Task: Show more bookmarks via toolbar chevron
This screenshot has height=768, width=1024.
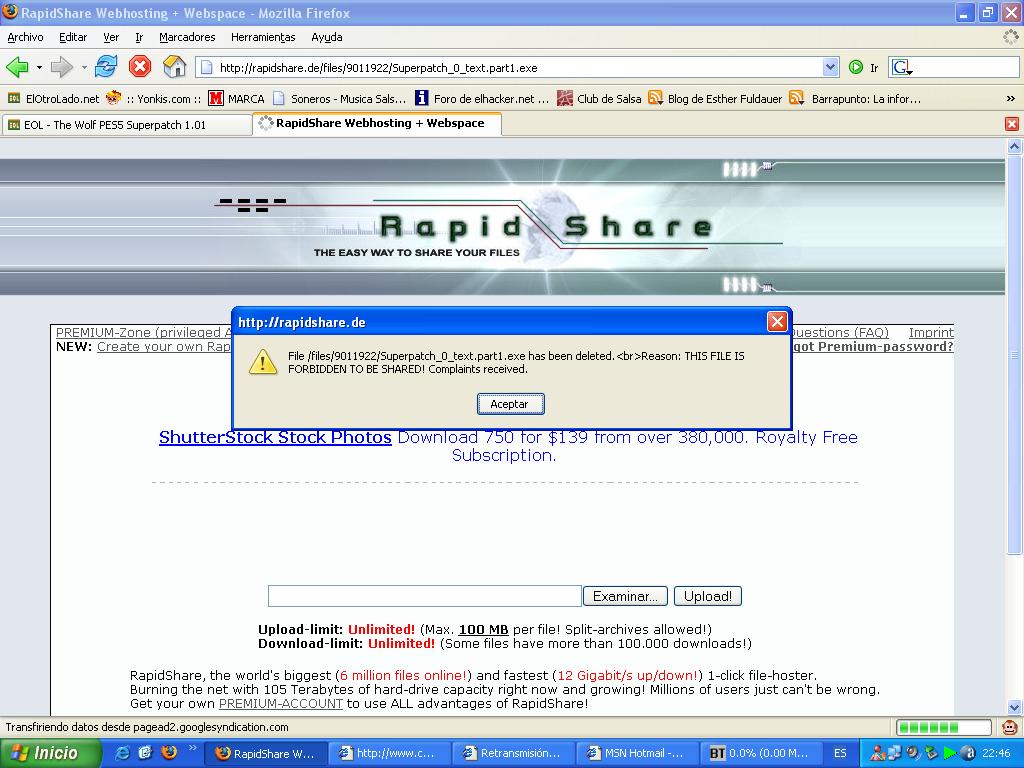Action: pyautogui.click(x=1010, y=99)
